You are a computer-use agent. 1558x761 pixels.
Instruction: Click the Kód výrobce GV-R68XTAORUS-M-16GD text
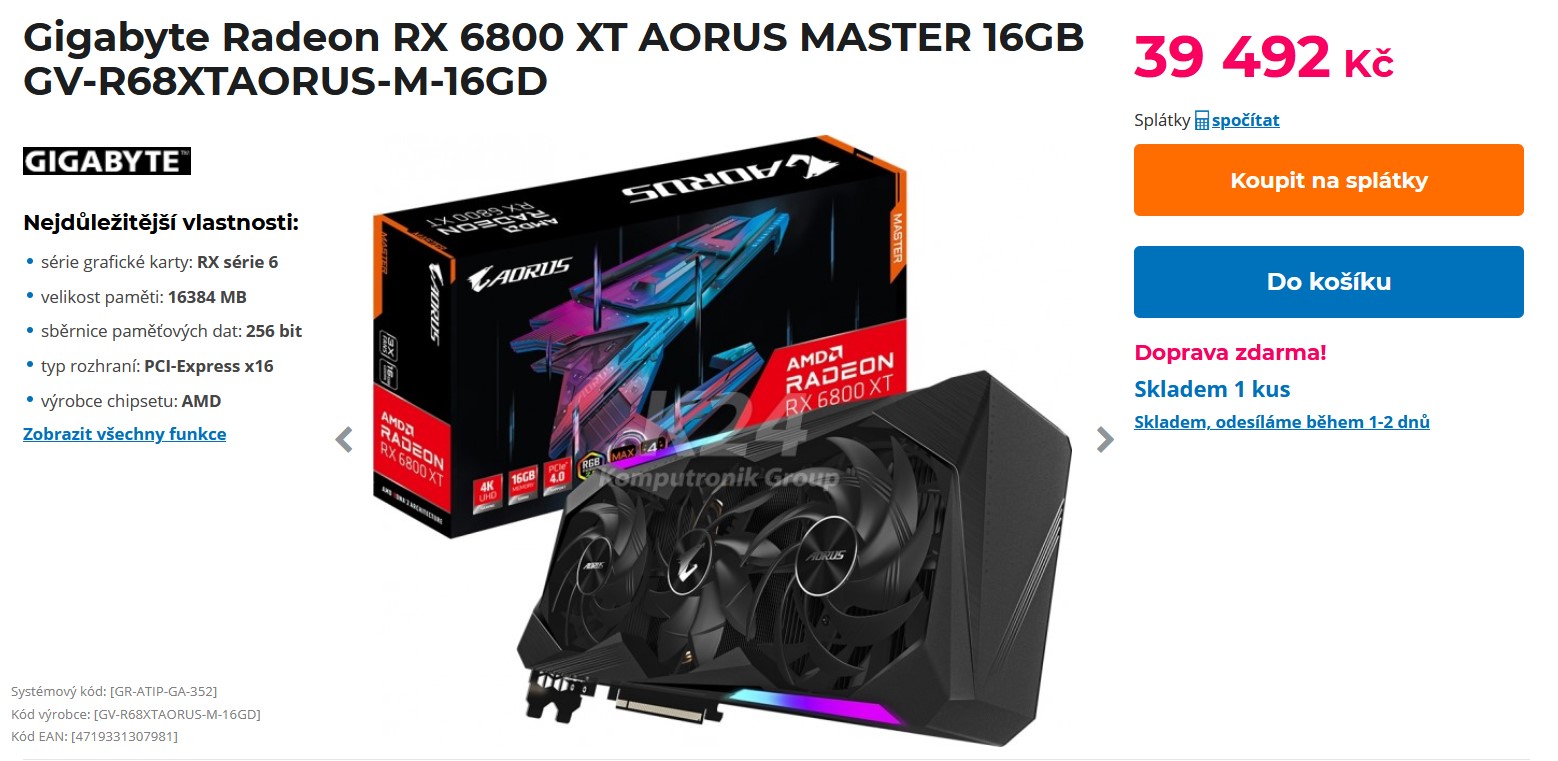tap(136, 714)
